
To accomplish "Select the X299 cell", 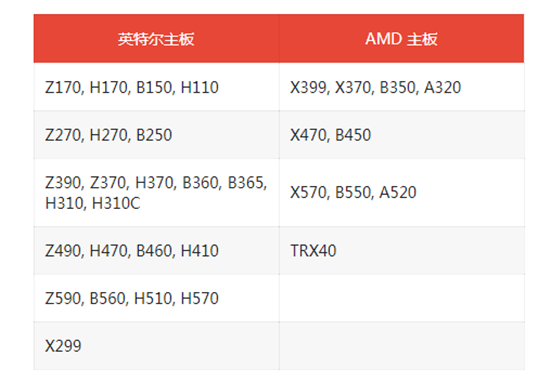I will 156,346.
